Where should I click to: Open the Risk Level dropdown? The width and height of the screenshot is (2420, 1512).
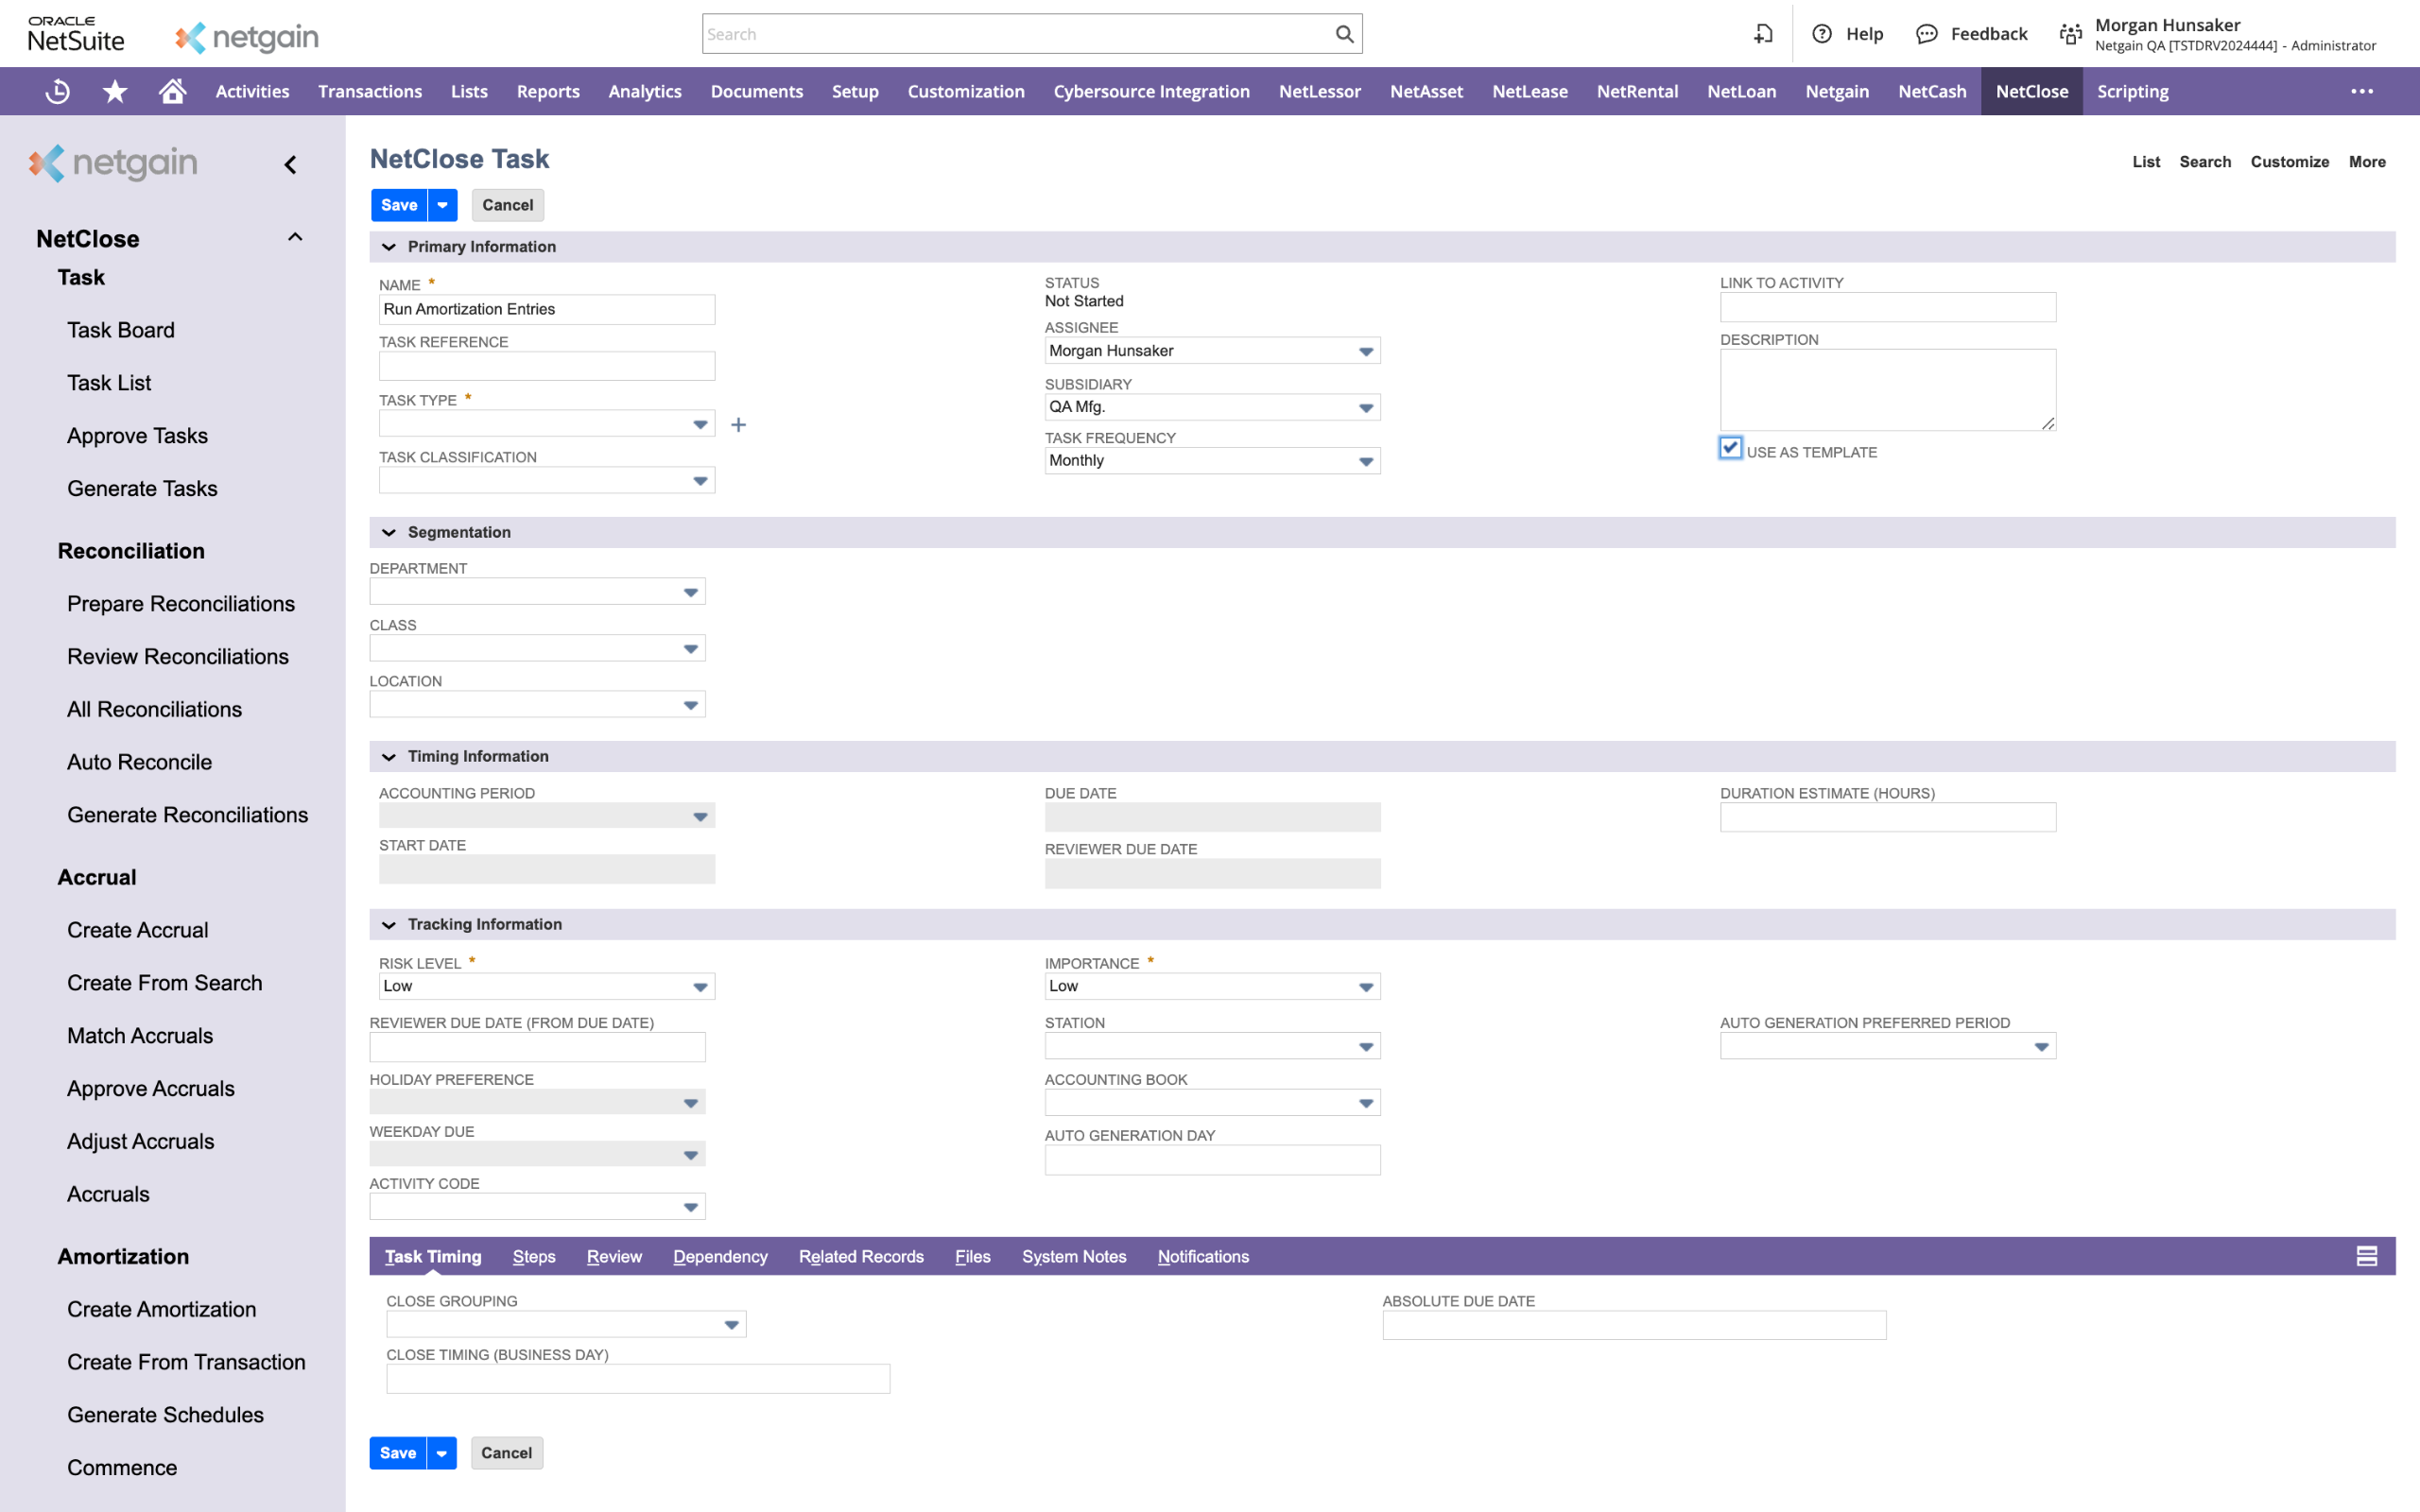(x=546, y=986)
